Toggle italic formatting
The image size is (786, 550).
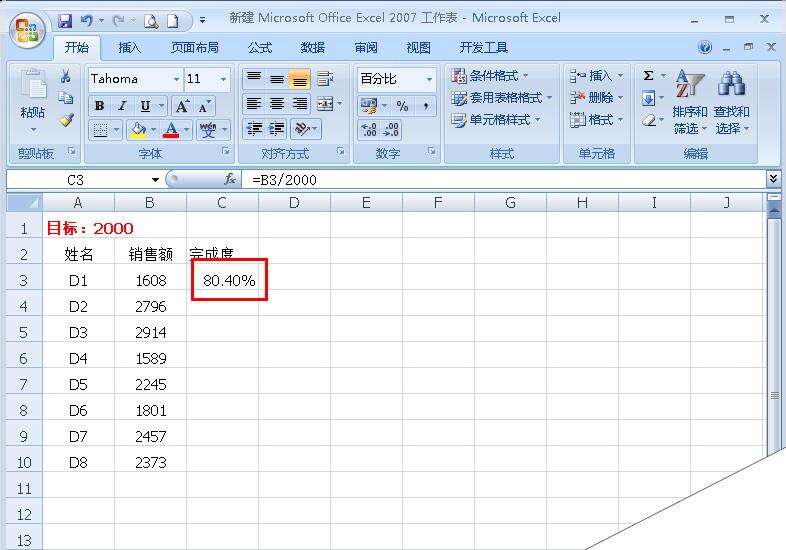tap(122, 106)
